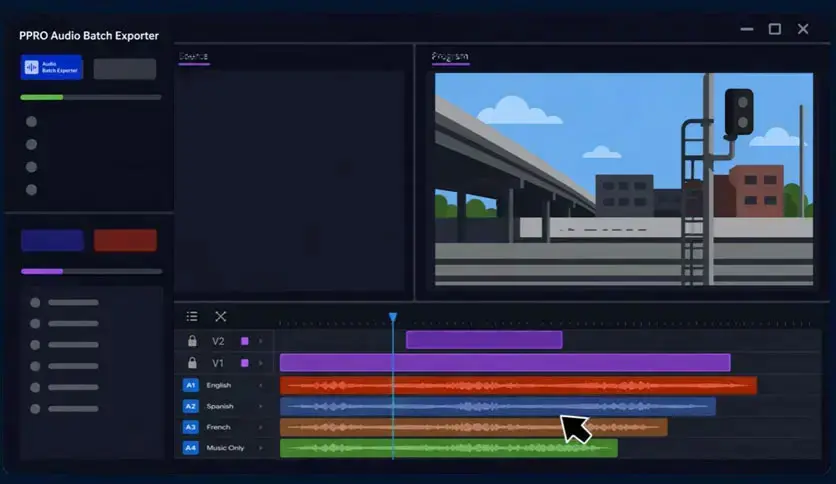Expand the Spanish track arrow
The width and height of the screenshot is (836, 484).
tap(261, 406)
